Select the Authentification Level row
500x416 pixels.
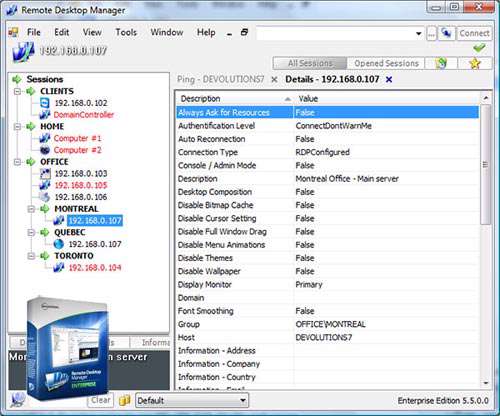tap(328, 126)
